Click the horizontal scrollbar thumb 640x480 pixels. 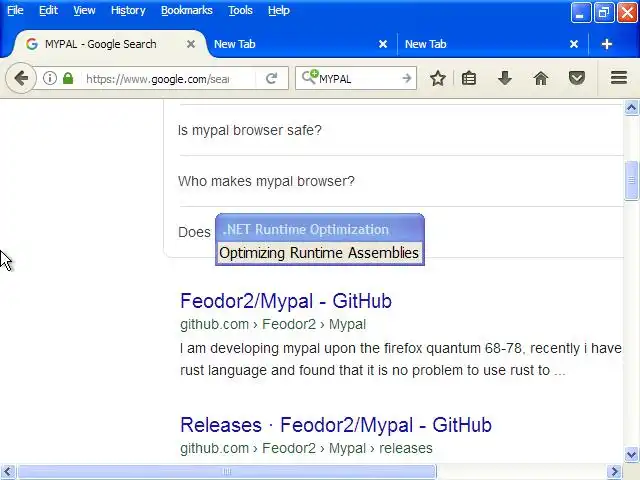pyautogui.click(x=227, y=472)
